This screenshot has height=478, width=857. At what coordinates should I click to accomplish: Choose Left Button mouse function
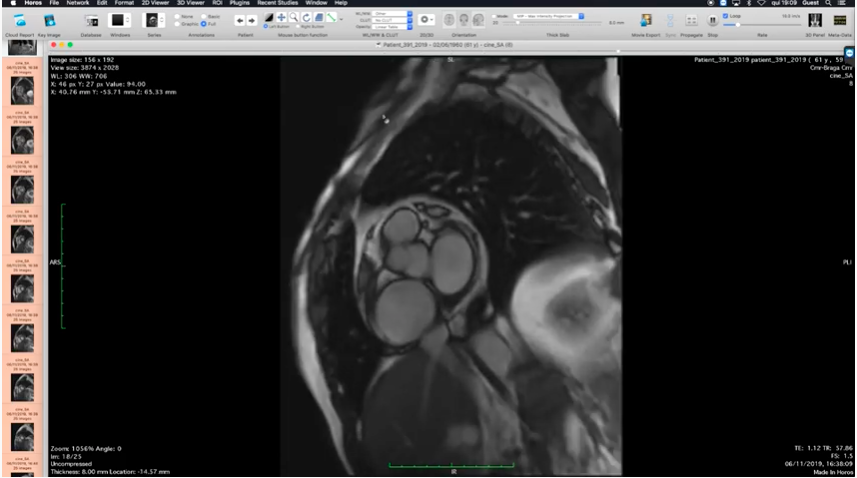point(266,26)
